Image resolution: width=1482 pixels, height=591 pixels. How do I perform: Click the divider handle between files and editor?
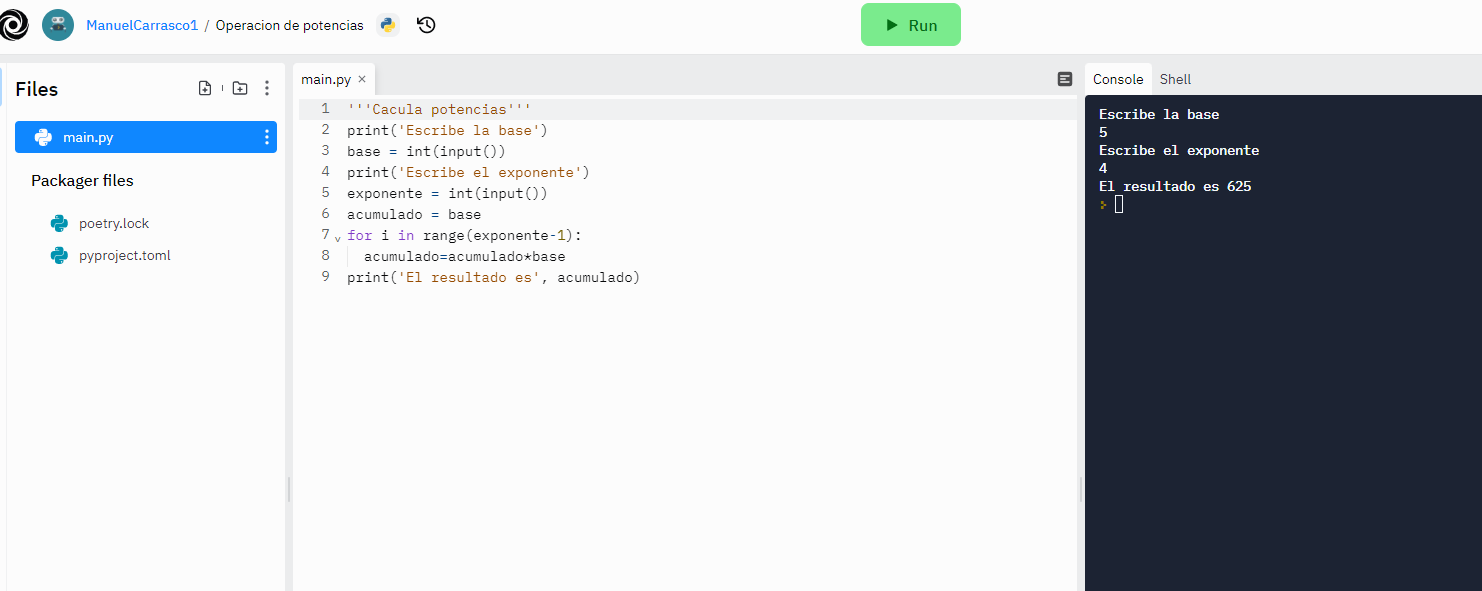[x=289, y=489]
